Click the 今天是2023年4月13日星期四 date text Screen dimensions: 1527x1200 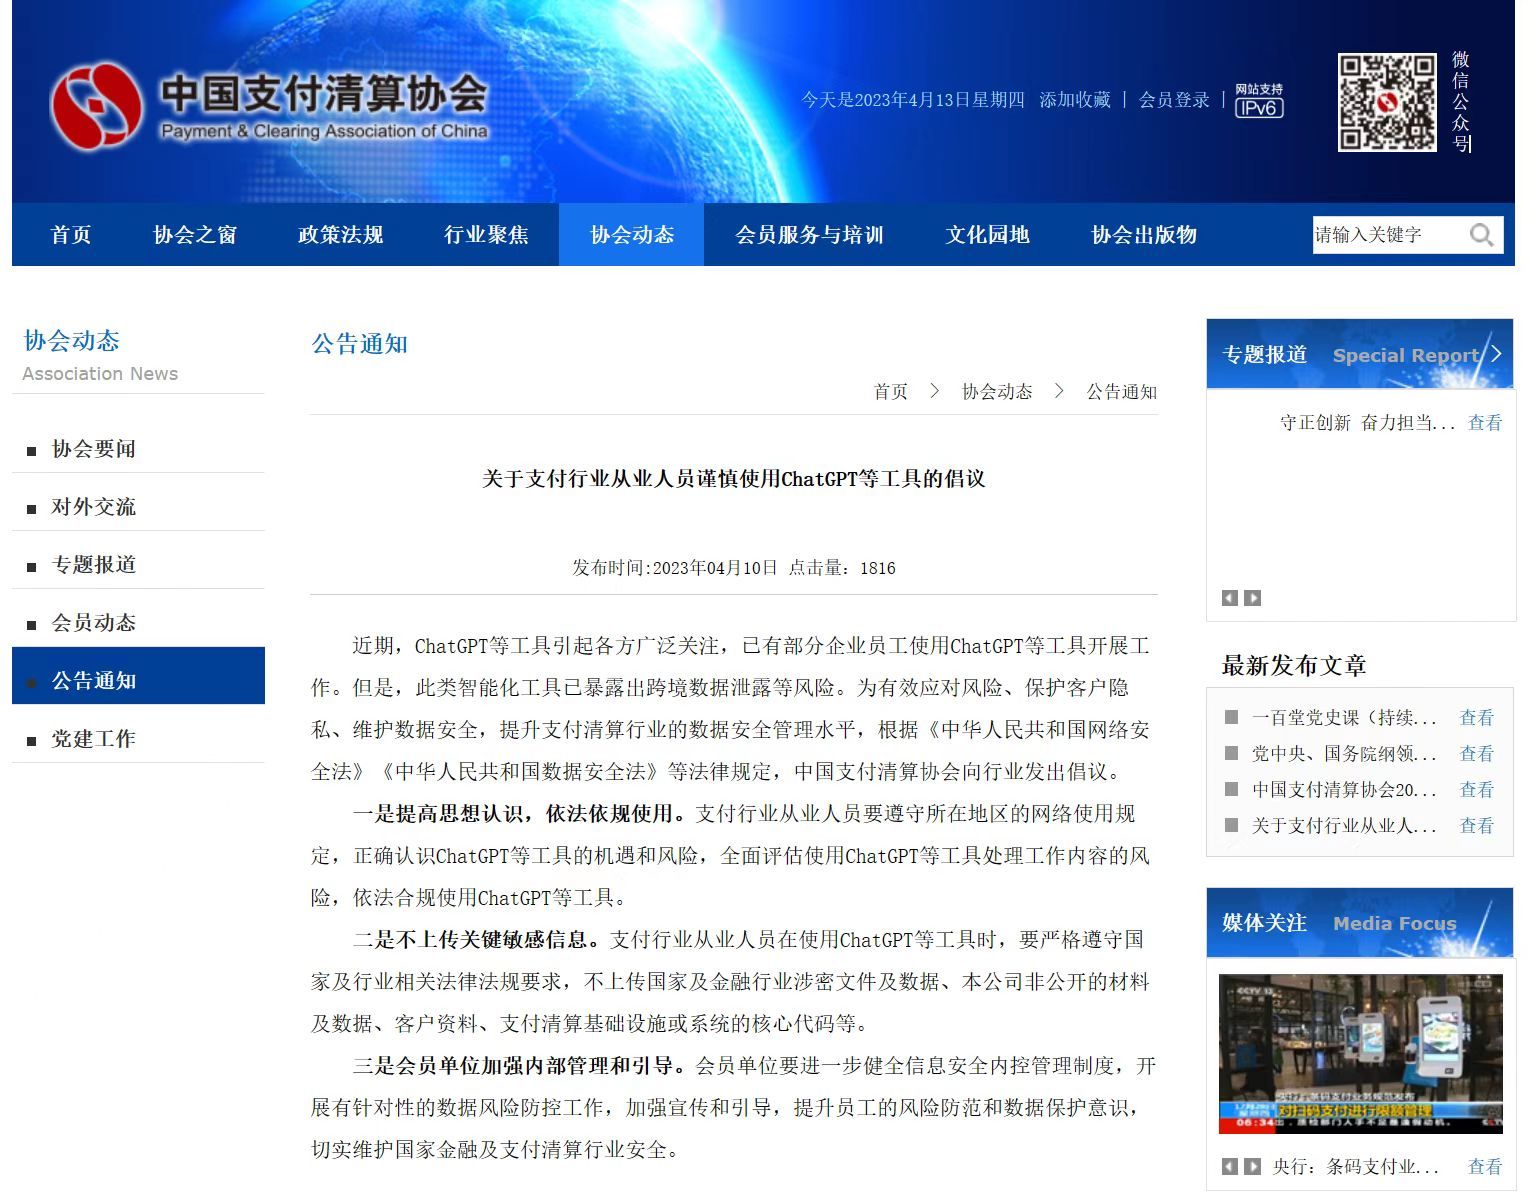click(913, 100)
